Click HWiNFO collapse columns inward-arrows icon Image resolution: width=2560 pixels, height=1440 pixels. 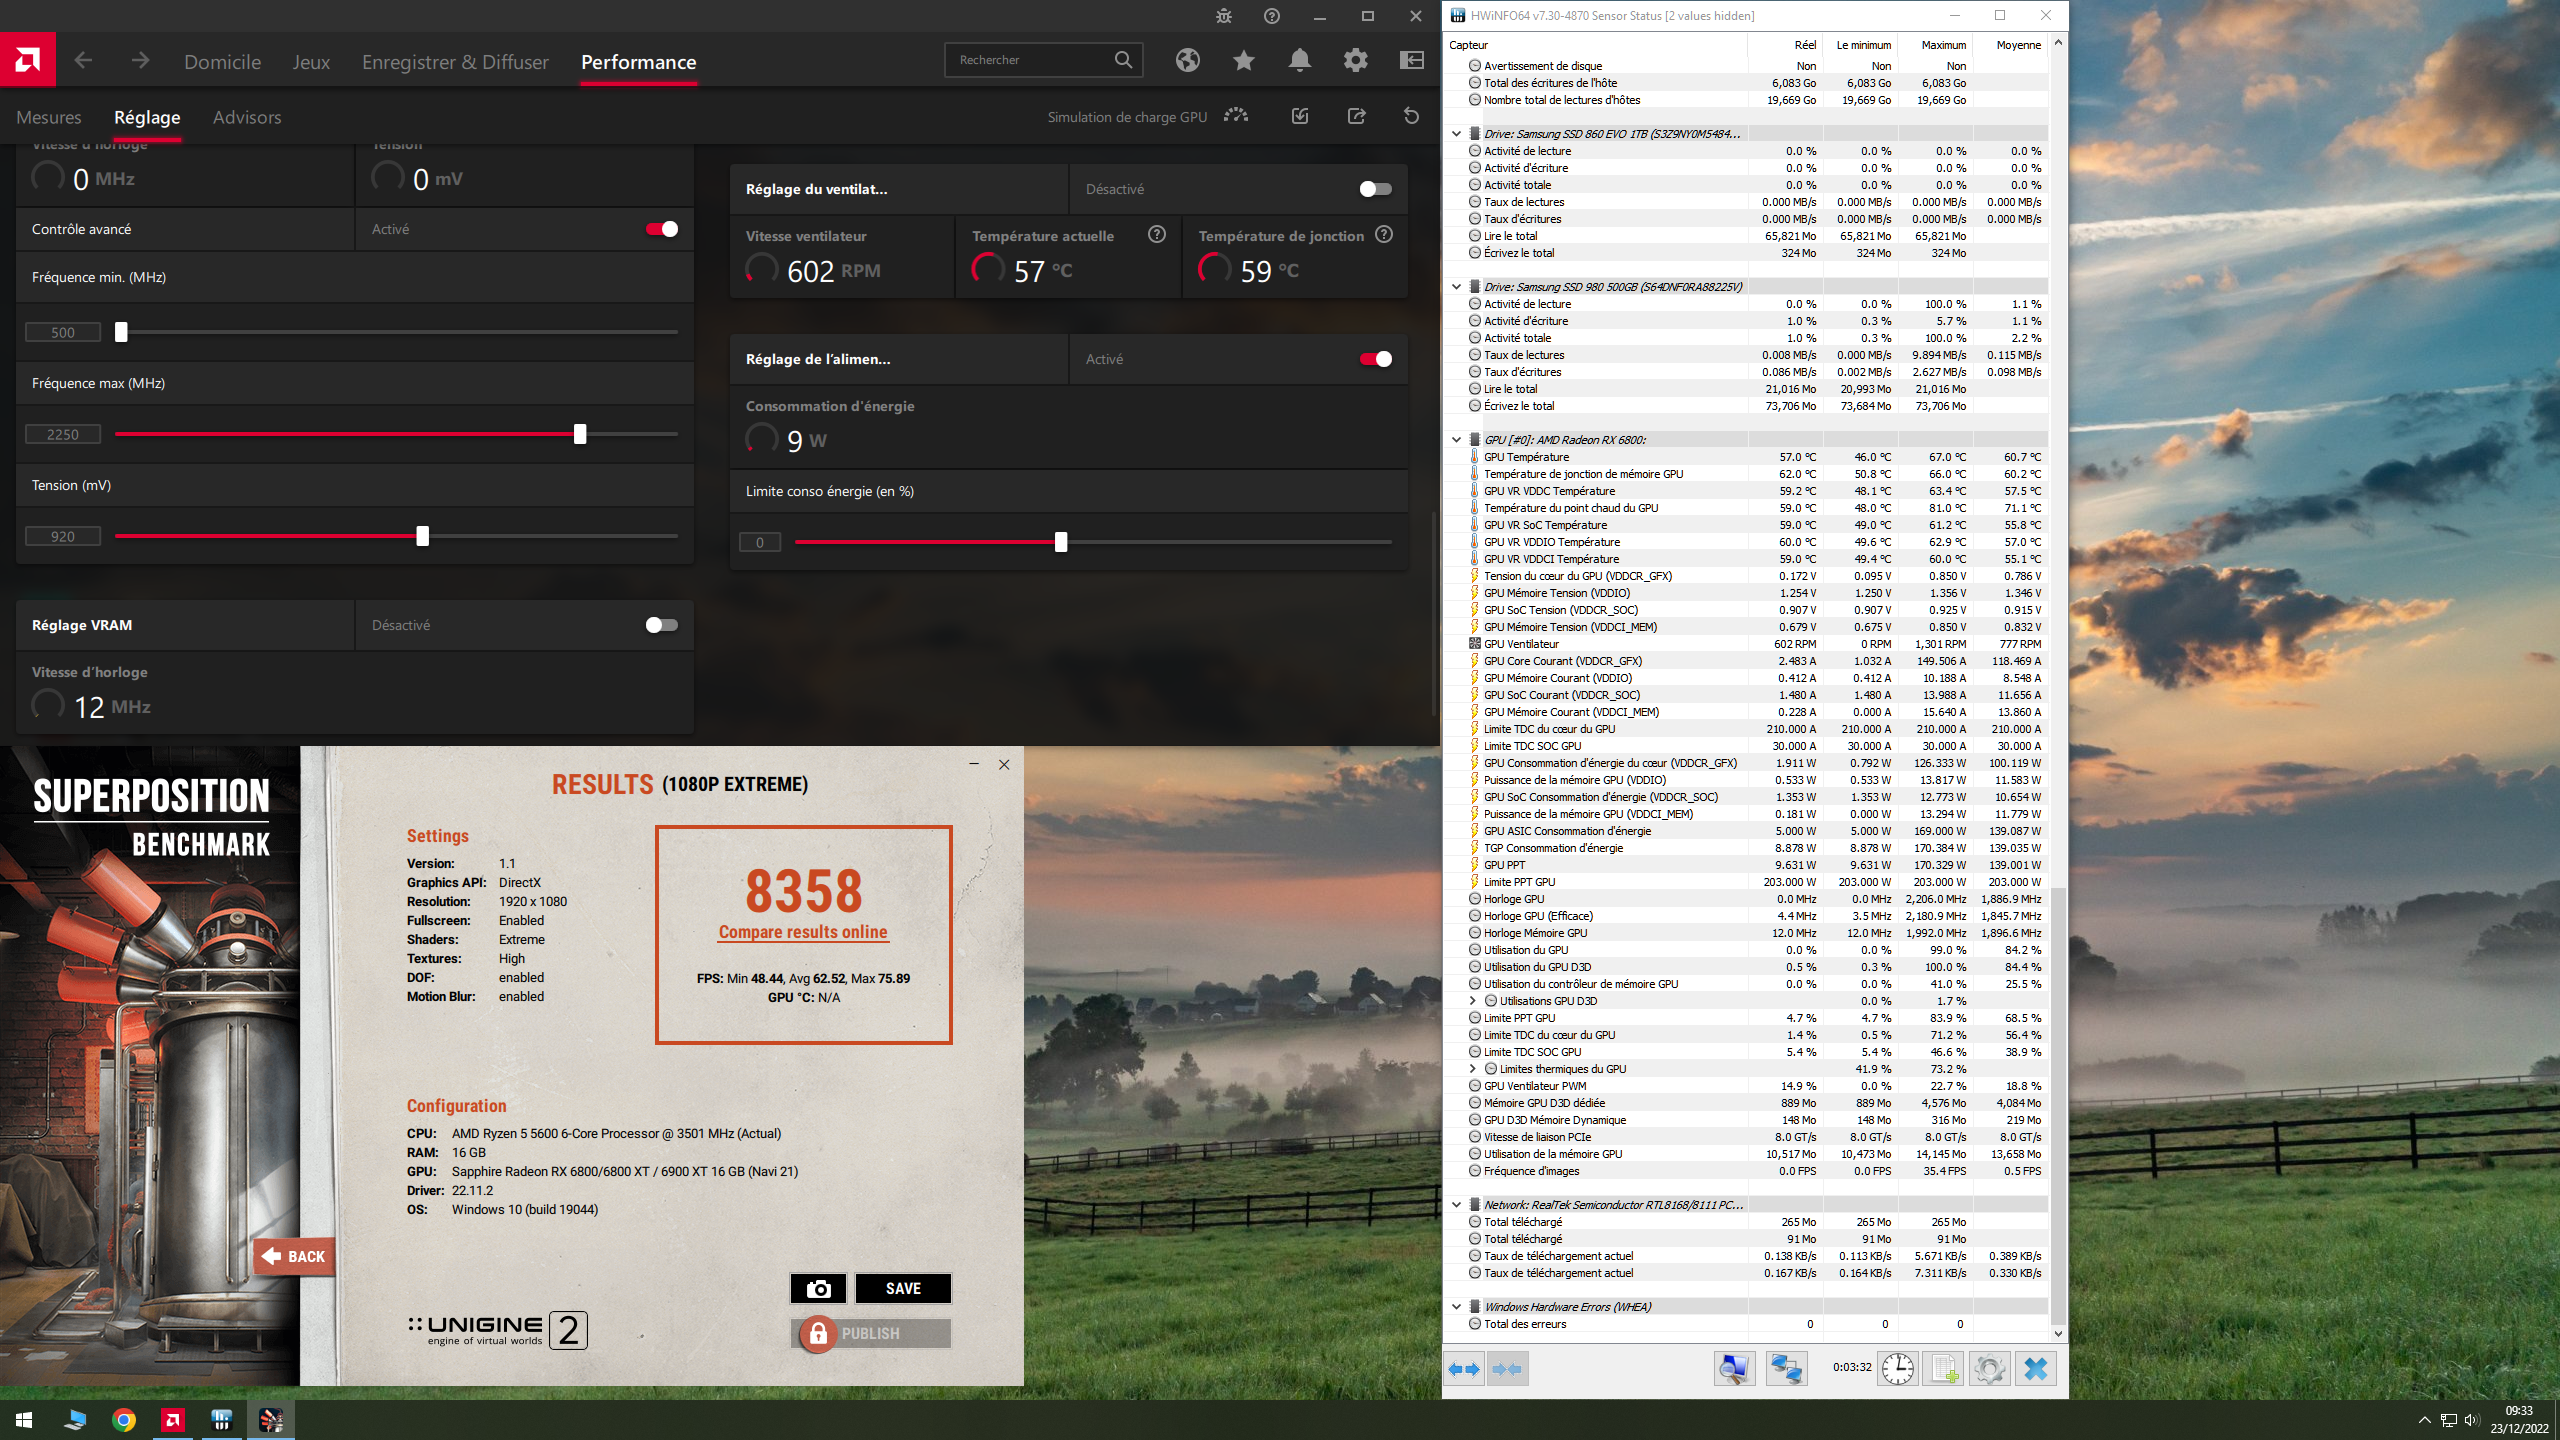click(1507, 1369)
